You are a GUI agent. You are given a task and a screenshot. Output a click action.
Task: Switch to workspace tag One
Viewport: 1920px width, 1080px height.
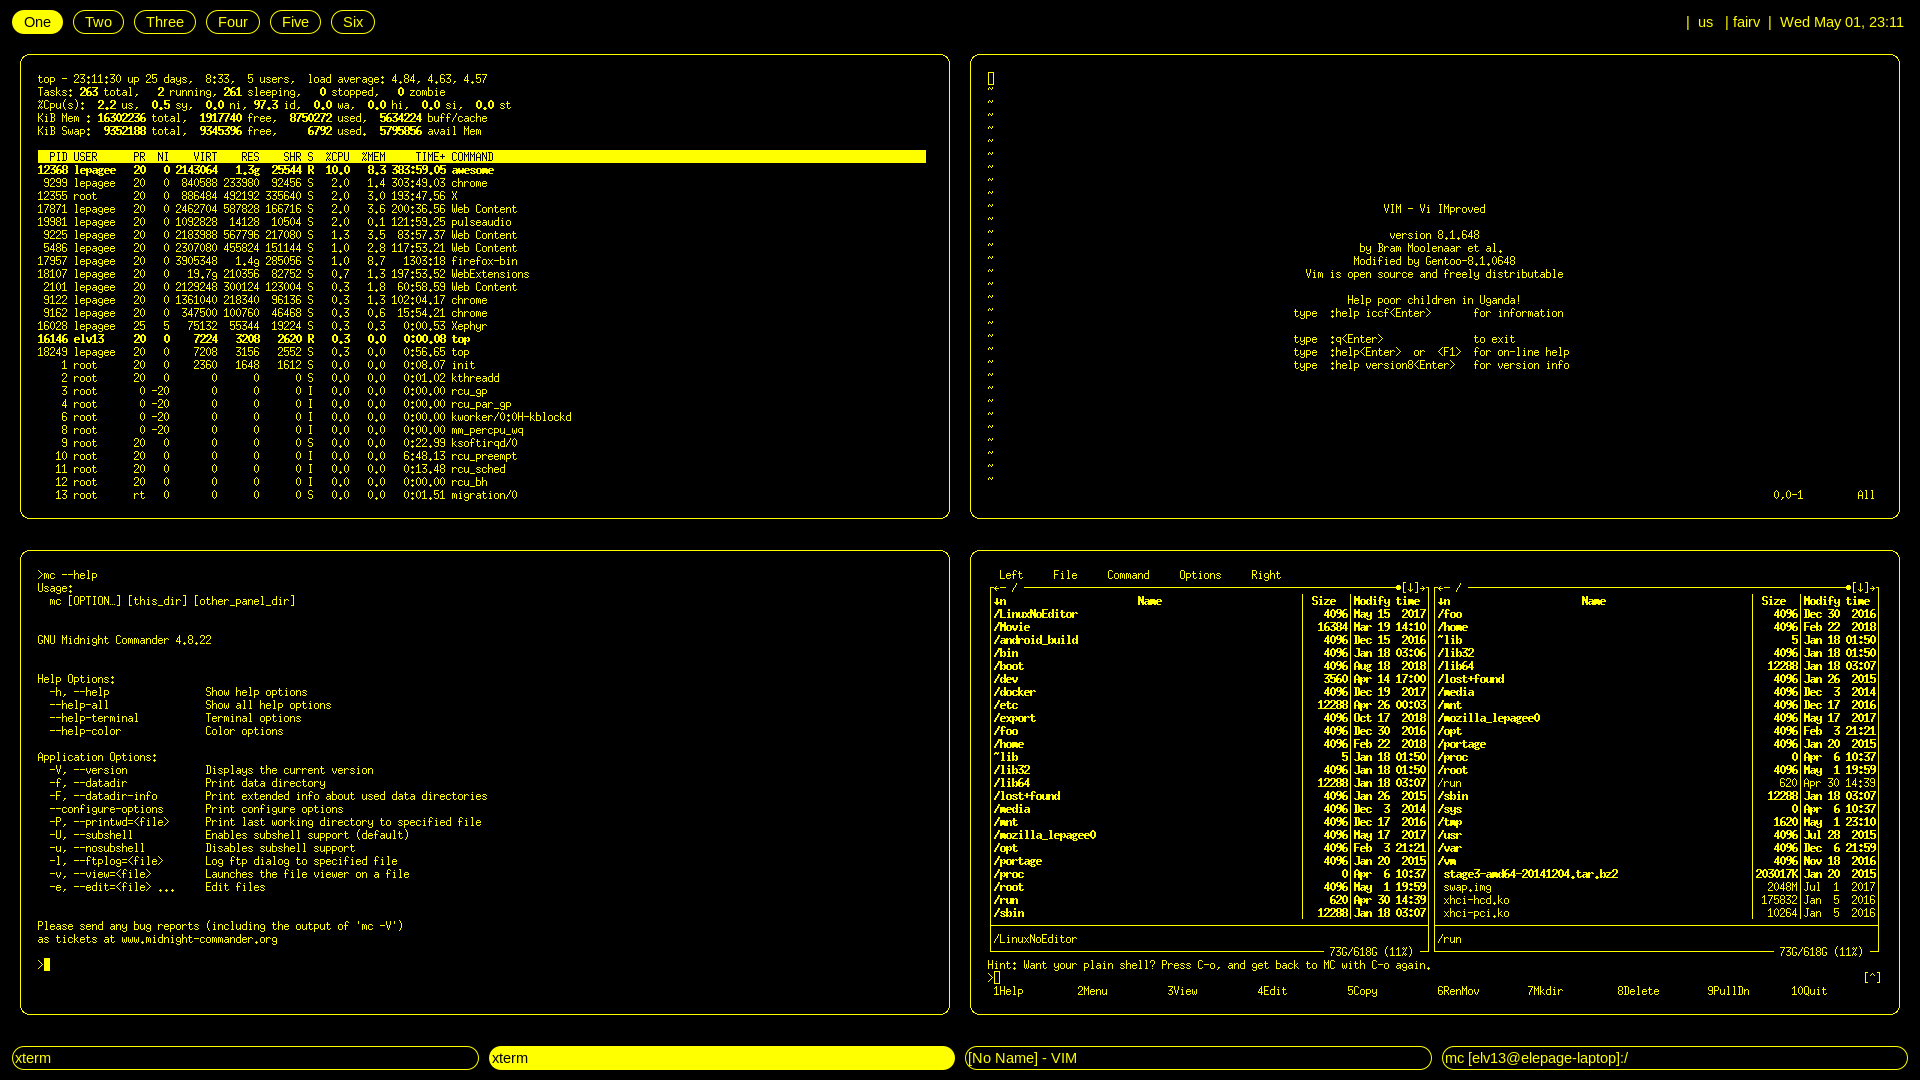tap(37, 22)
